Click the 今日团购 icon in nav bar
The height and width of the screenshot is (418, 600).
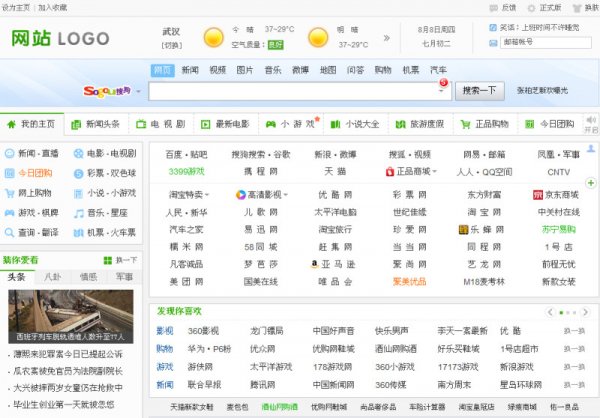click(x=530, y=124)
